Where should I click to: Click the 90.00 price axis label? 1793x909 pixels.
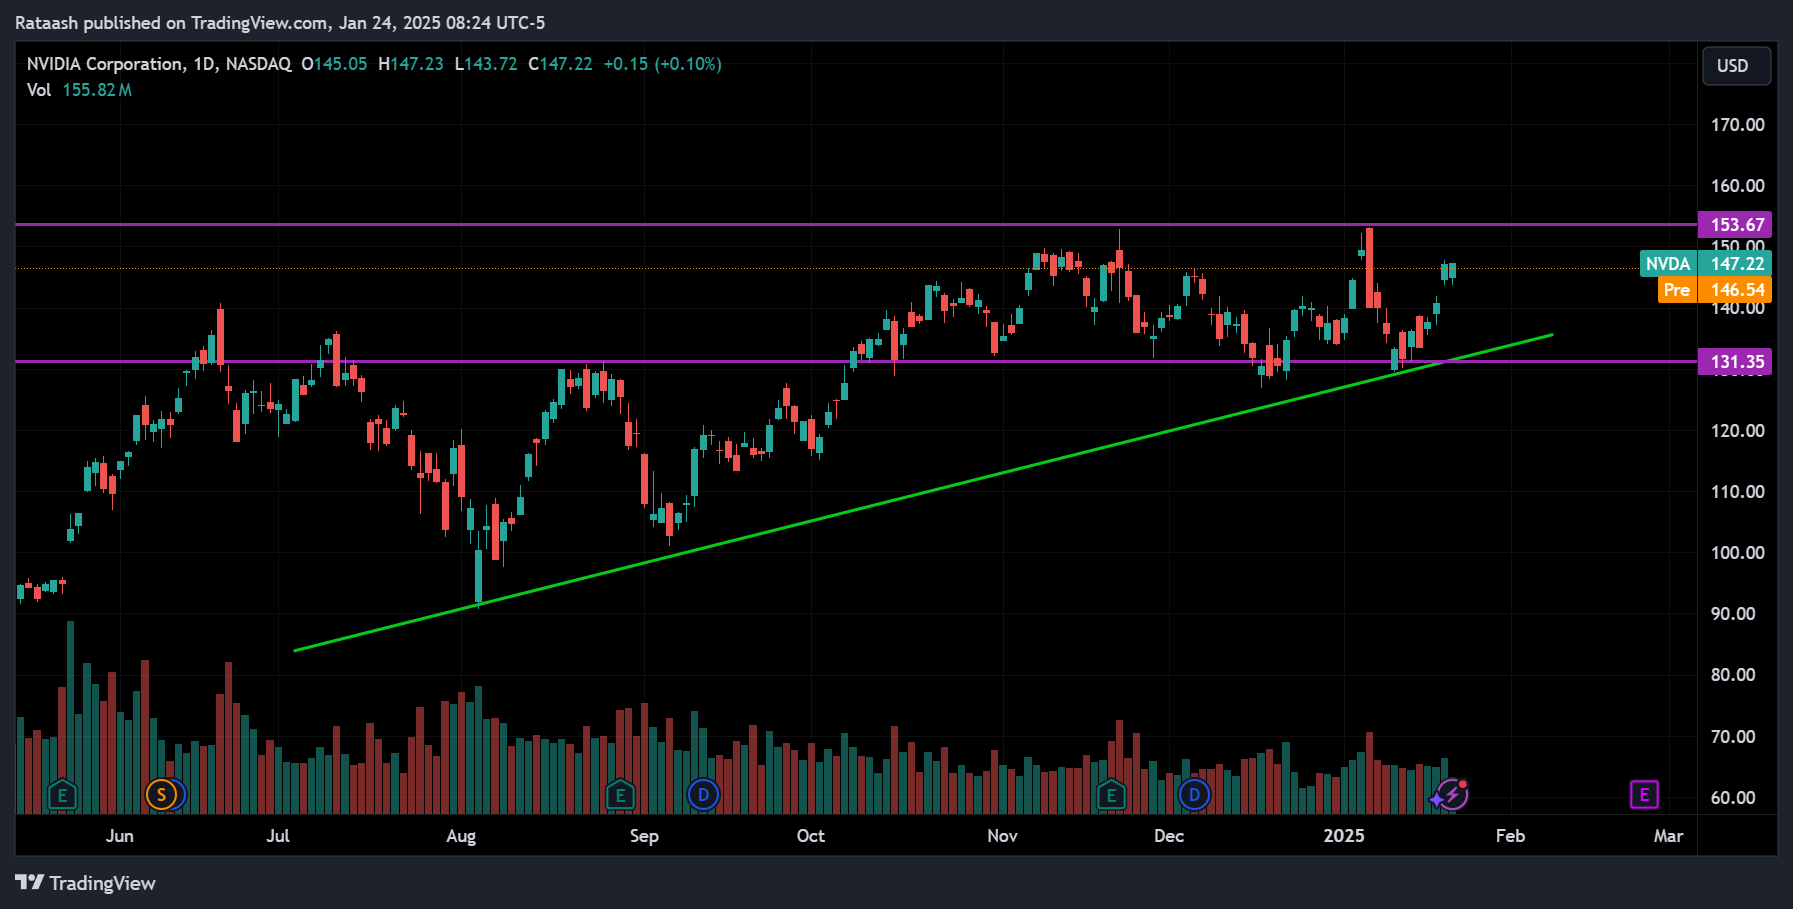(1733, 614)
